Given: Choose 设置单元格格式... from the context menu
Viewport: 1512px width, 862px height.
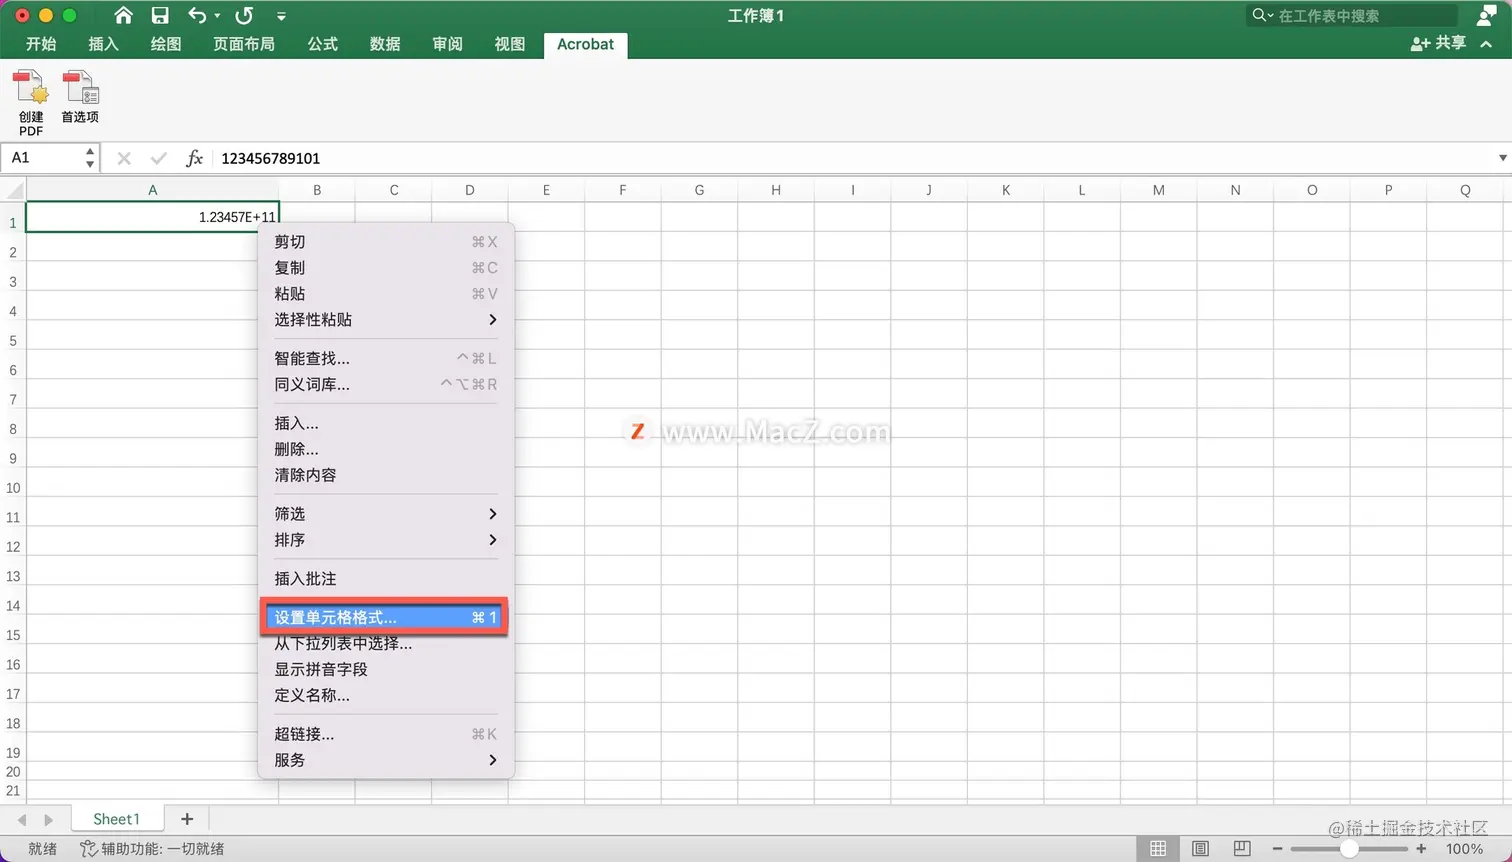Looking at the screenshot, I should [x=386, y=618].
